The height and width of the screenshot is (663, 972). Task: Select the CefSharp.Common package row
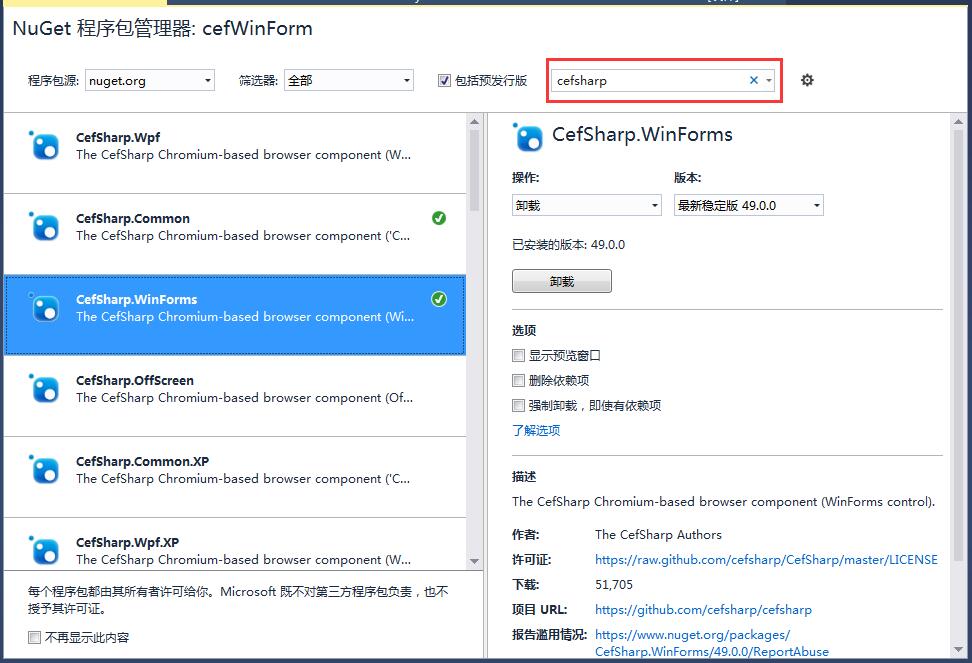(x=235, y=234)
